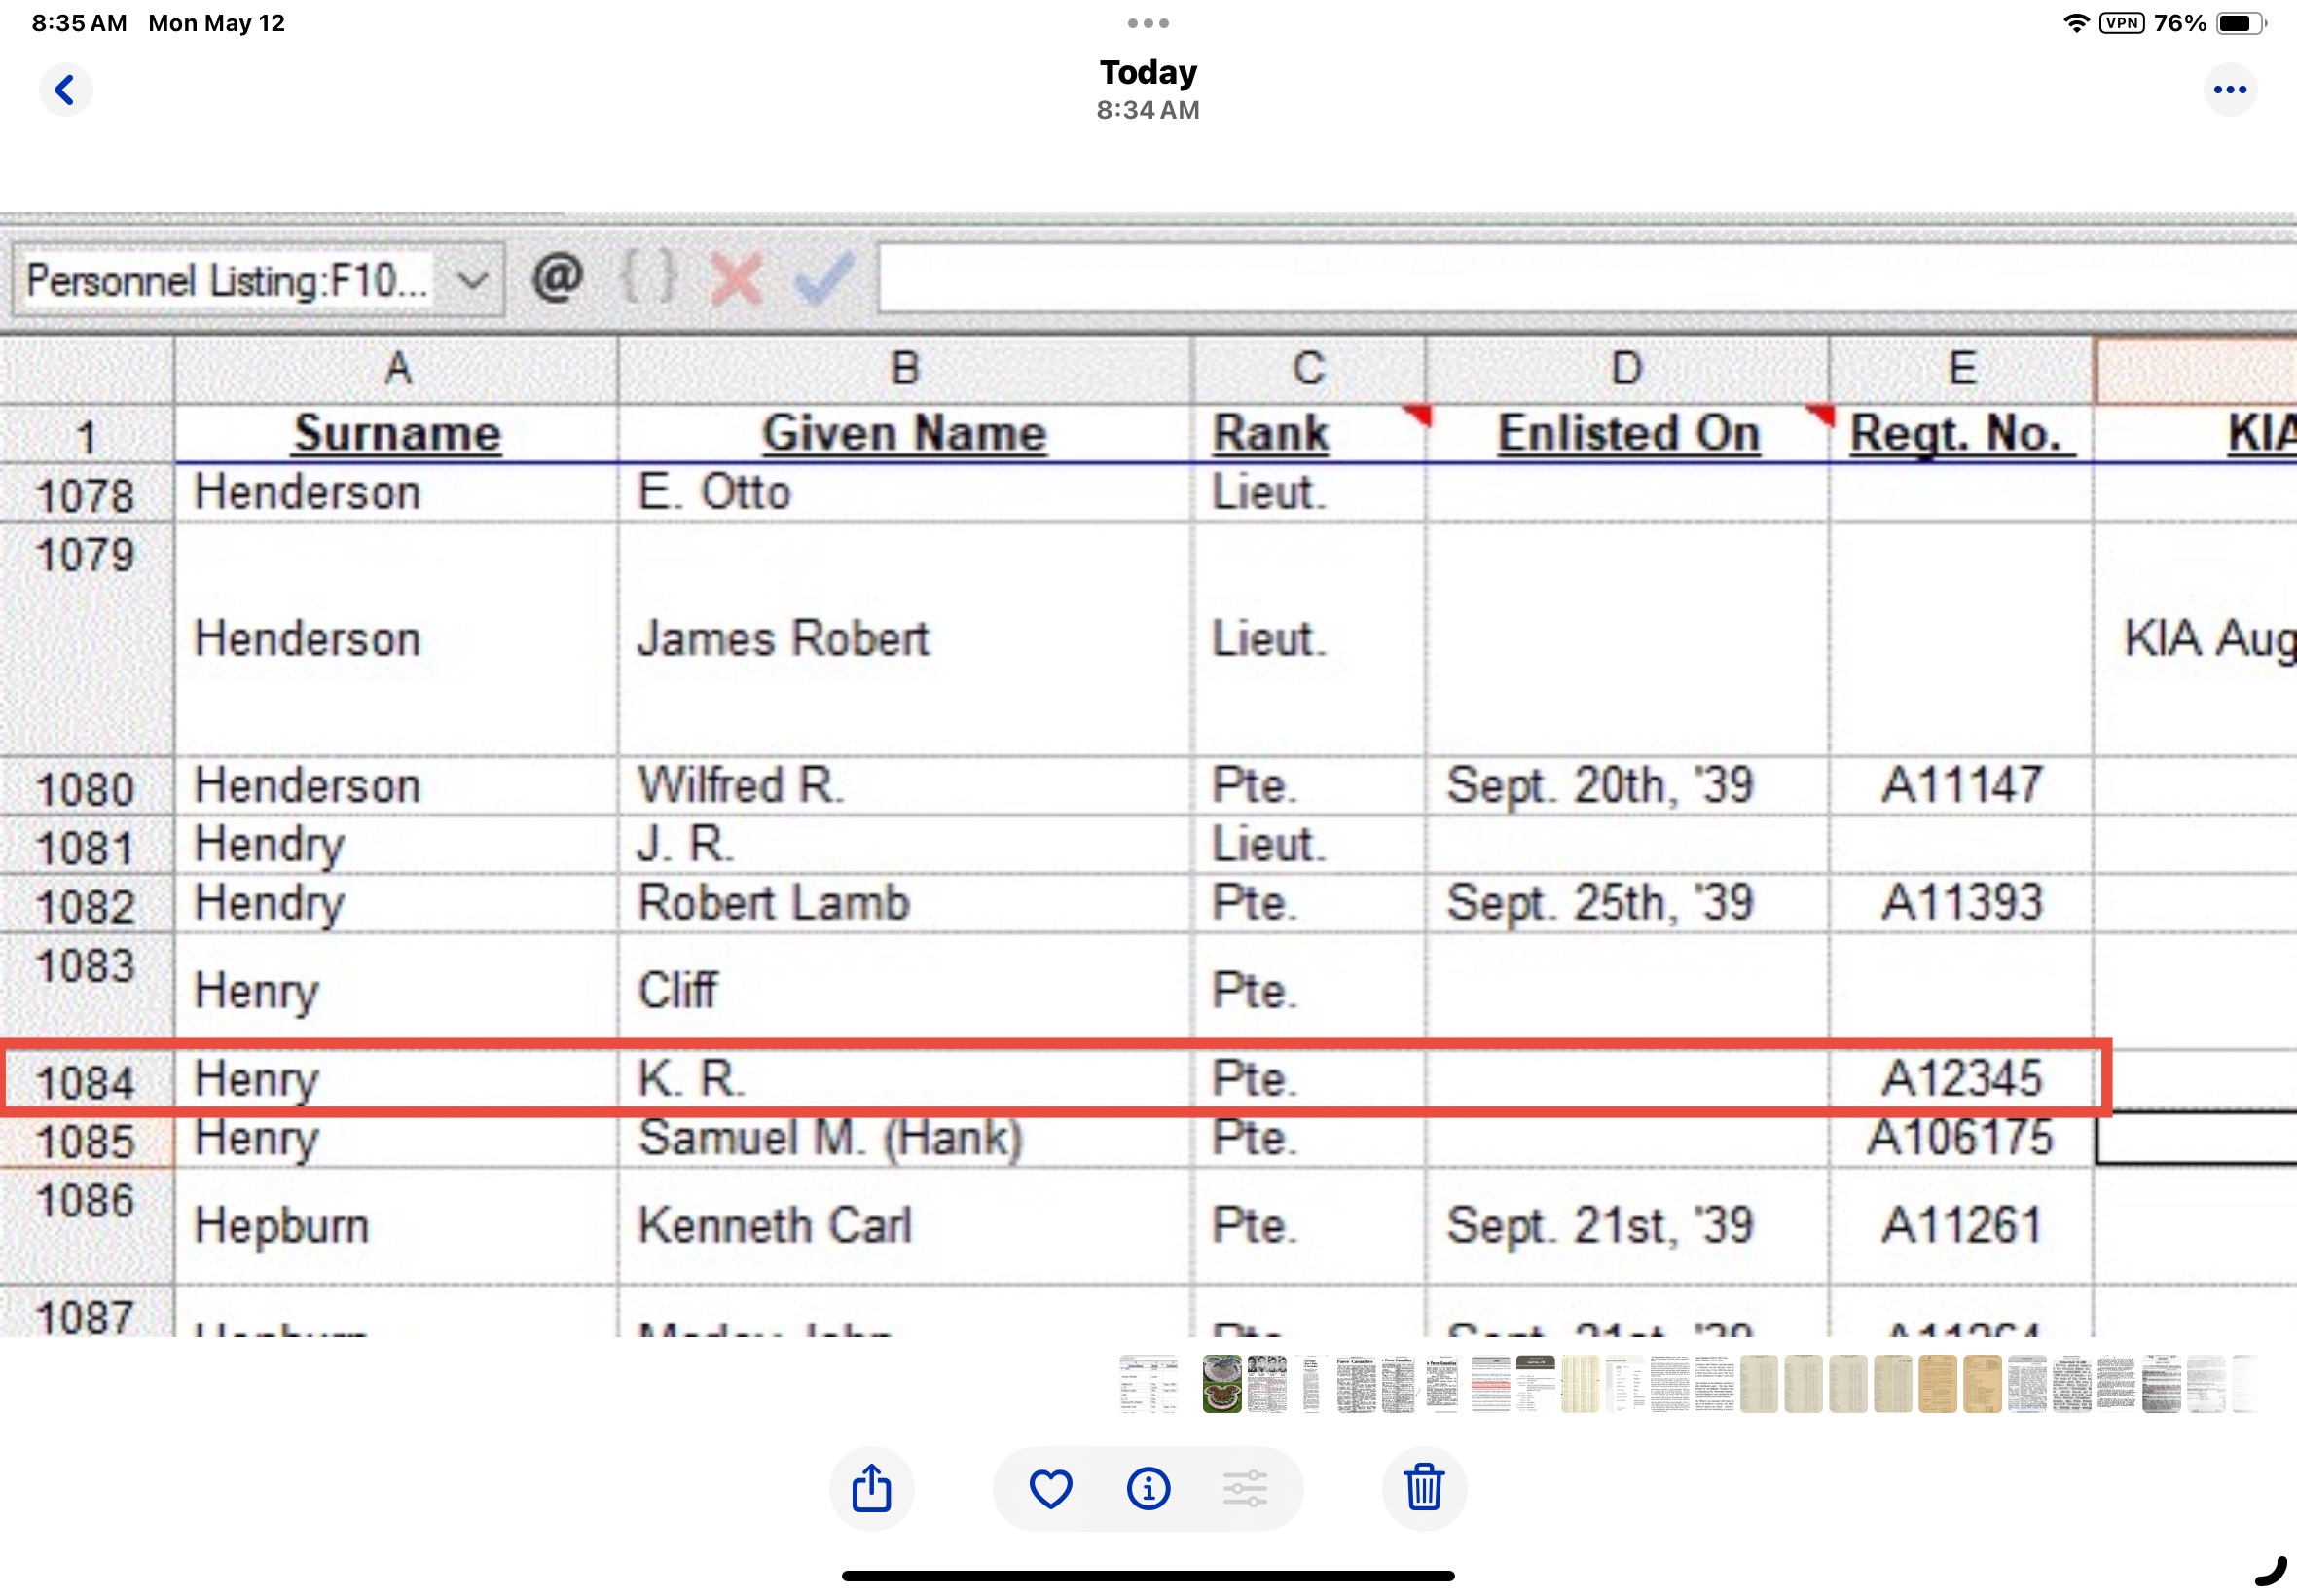Tap the photo on Henry K. R. row
Image resolution: width=2297 pixels, height=1596 pixels.
tap(1055, 1078)
